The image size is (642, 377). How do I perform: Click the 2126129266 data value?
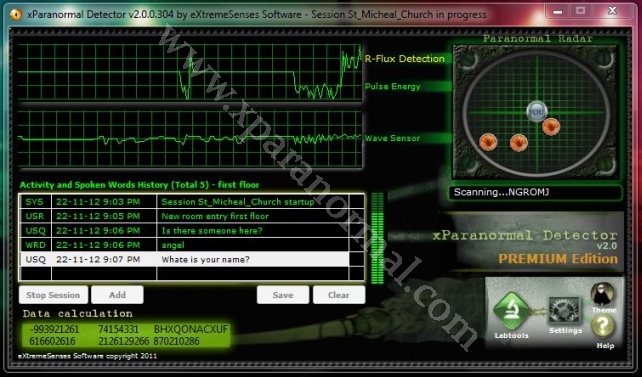[124, 341]
